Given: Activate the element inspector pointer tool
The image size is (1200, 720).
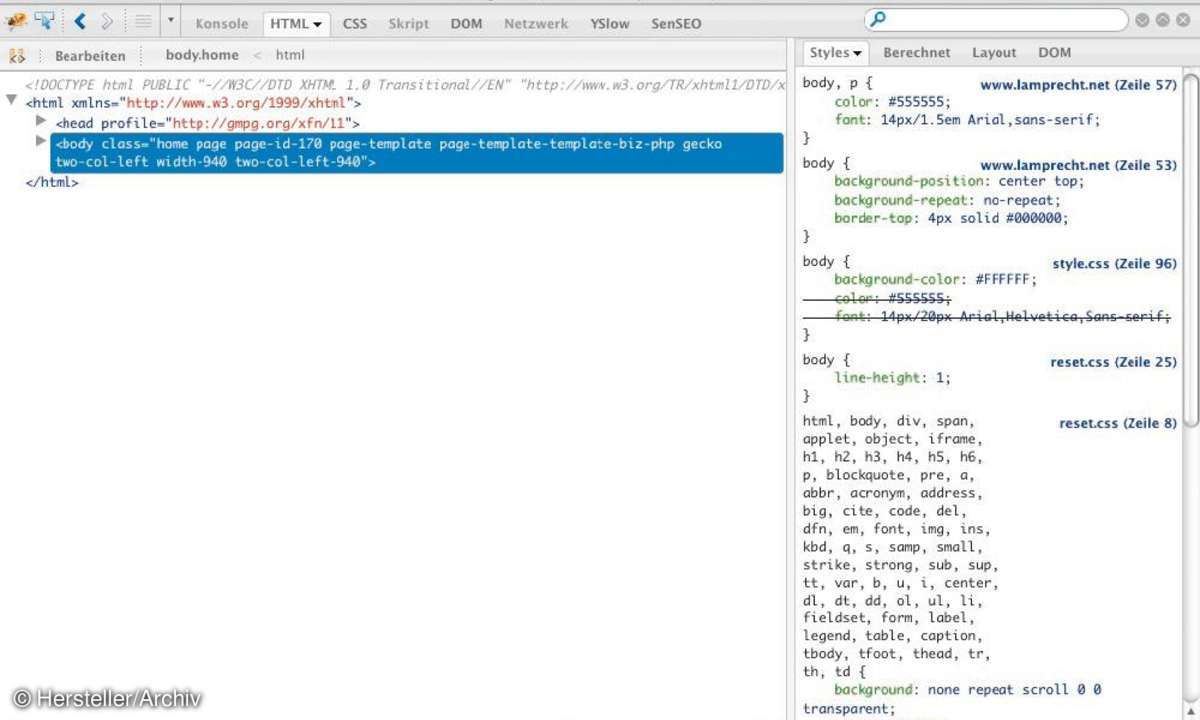Looking at the screenshot, I should (44, 21).
